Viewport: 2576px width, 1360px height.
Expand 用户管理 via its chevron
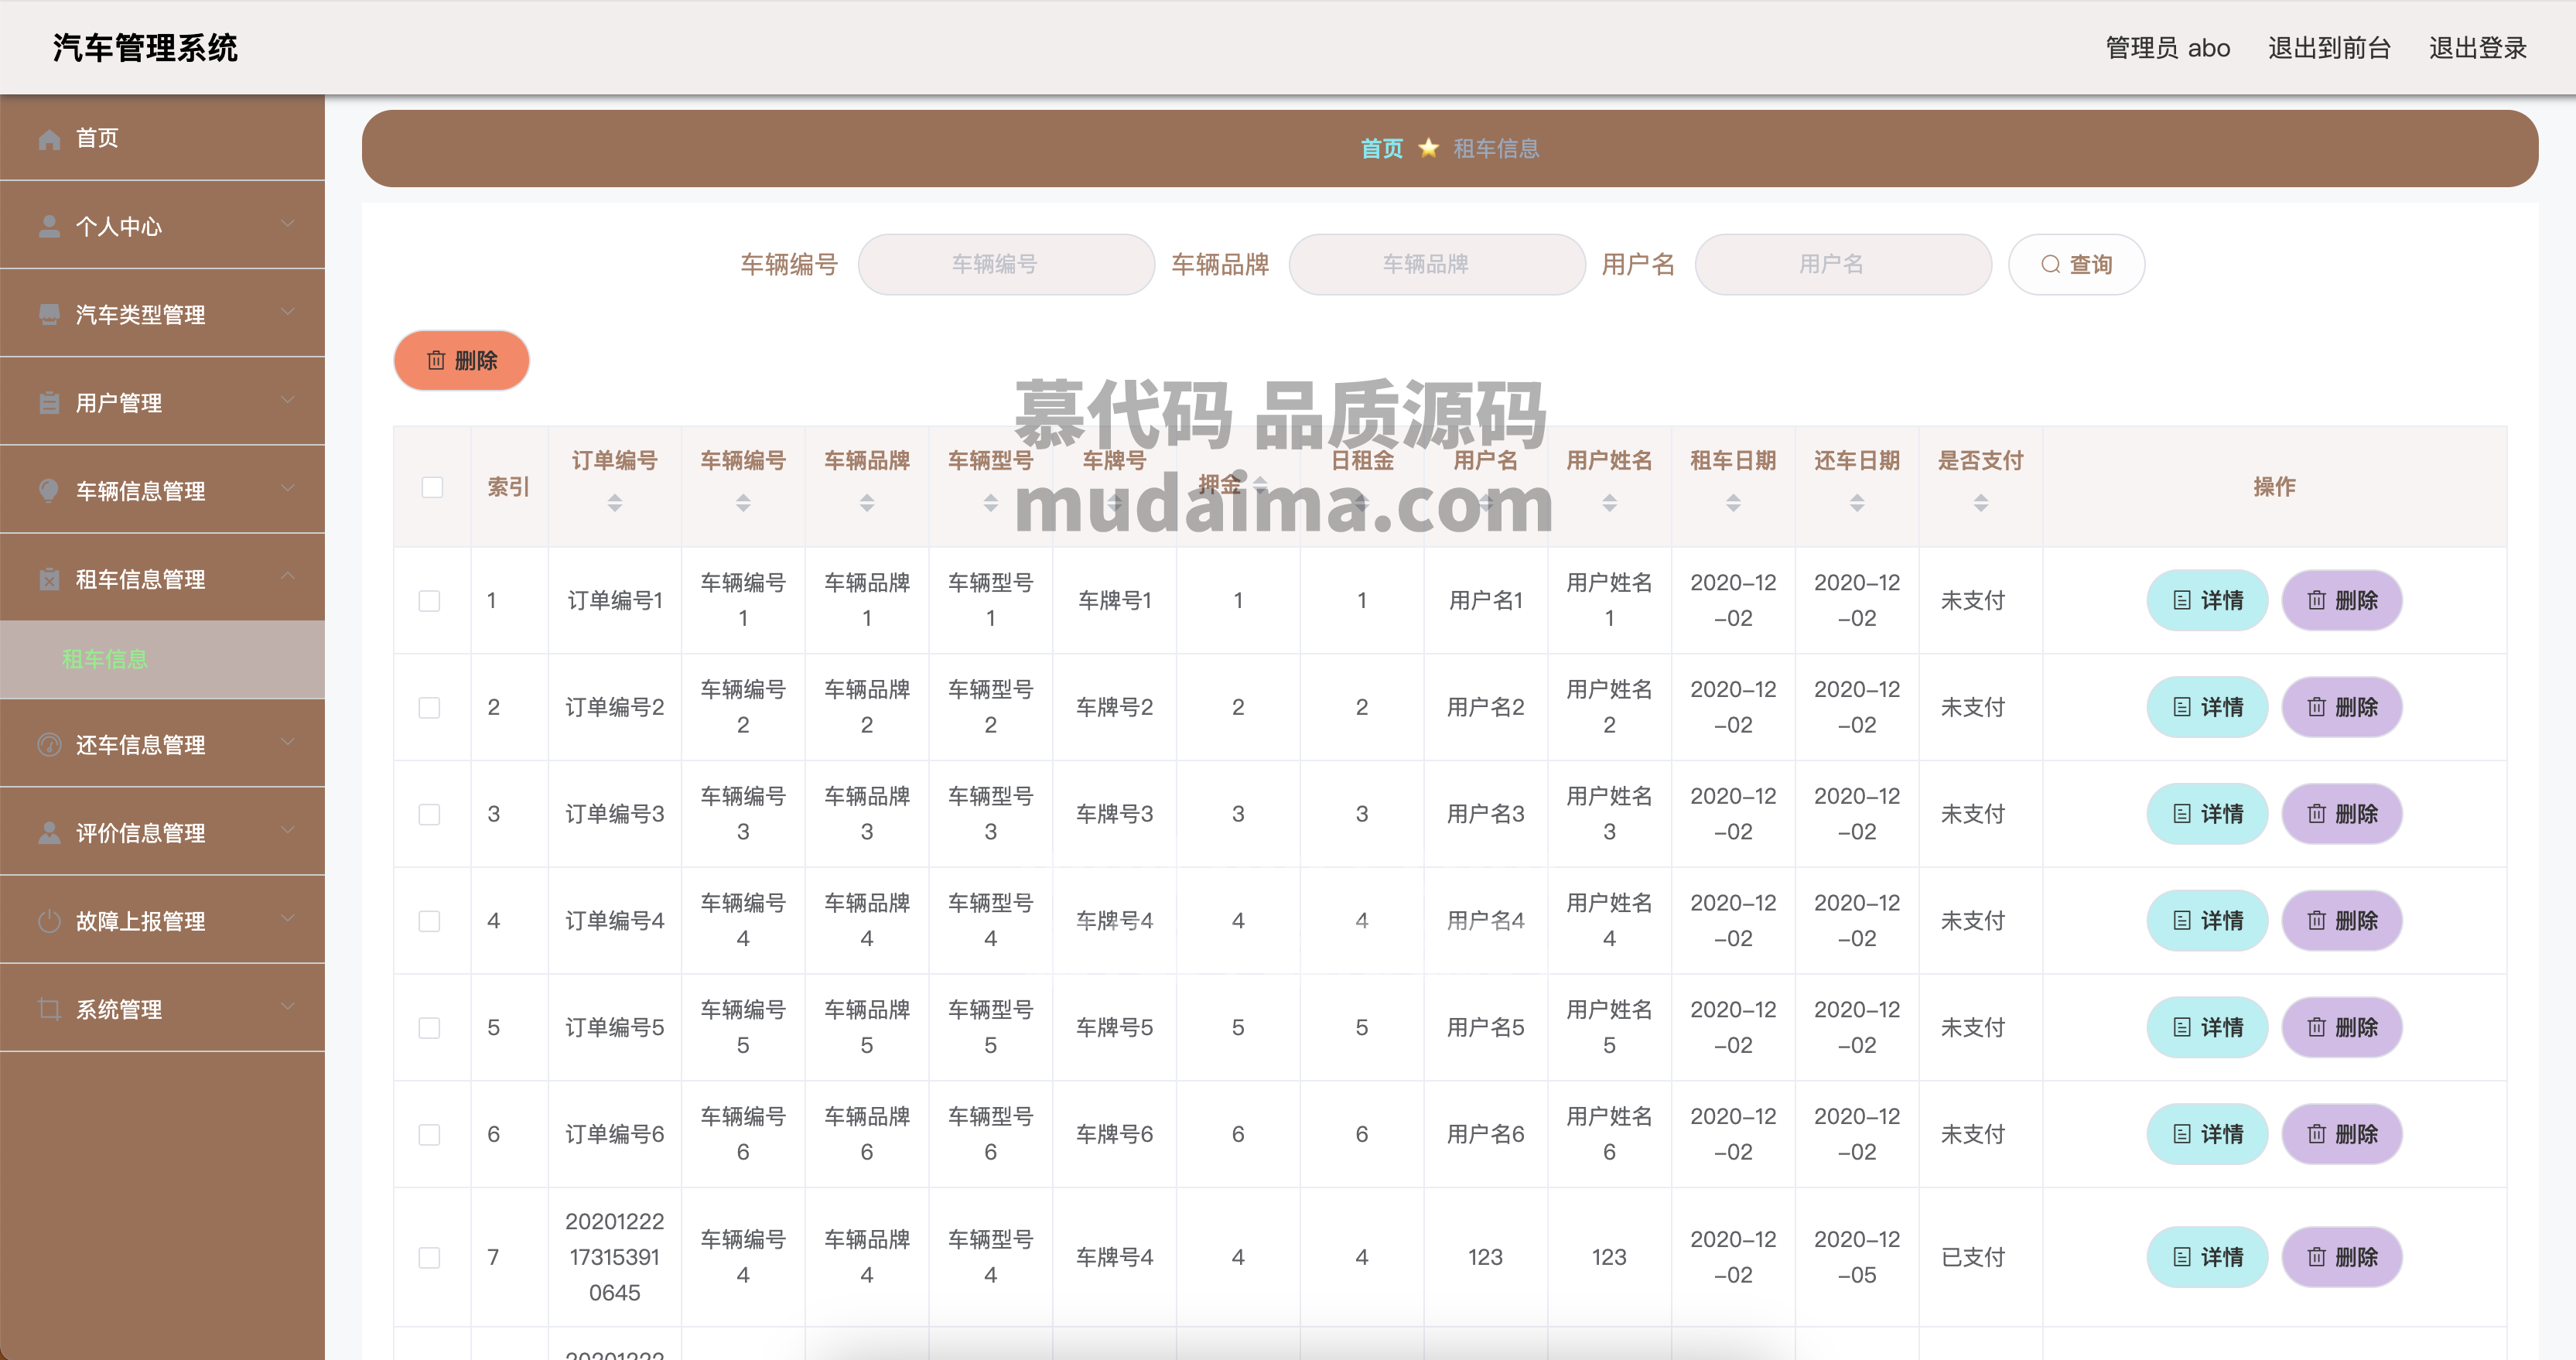(x=288, y=399)
